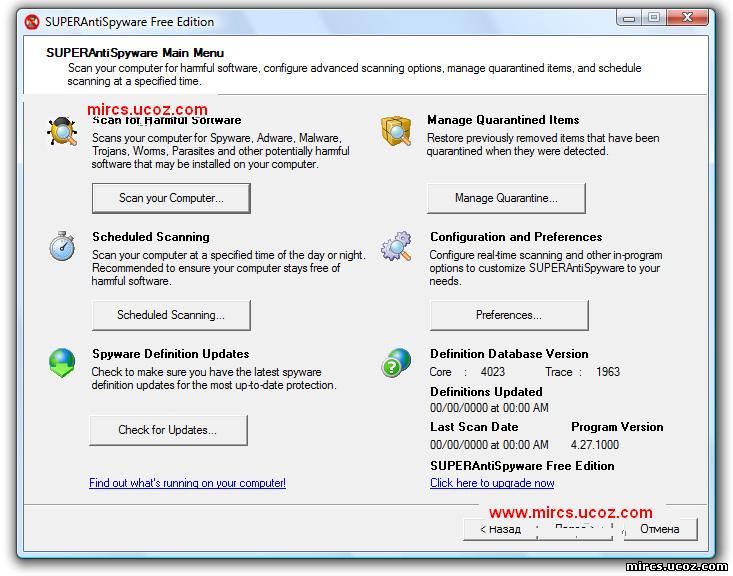This screenshot has height=576, width=733.
Task: Follow 'Find out what's running' link
Action: tap(187, 483)
